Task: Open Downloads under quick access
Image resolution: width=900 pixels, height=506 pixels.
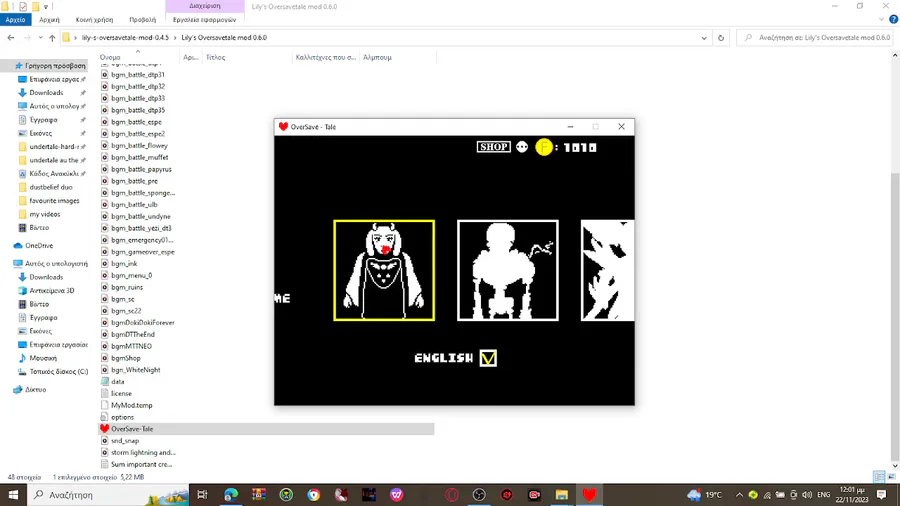Action: [x=46, y=92]
